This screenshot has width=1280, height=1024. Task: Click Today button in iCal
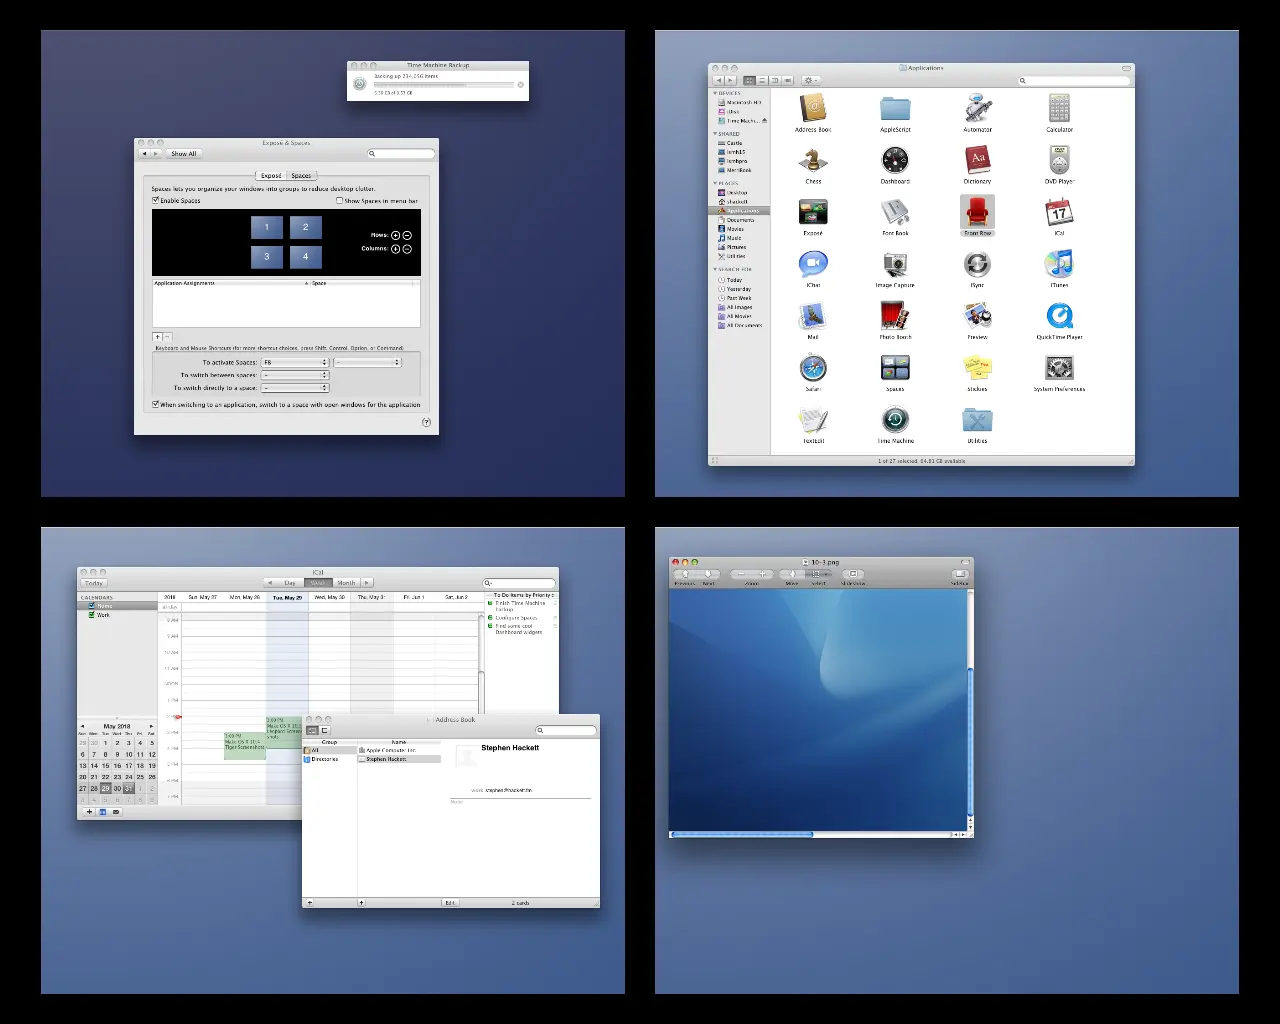[94, 583]
